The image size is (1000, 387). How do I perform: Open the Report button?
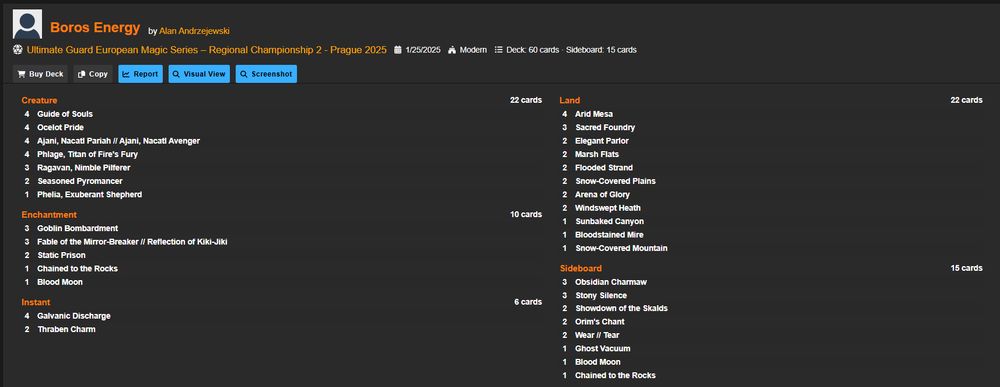pyautogui.click(x=140, y=74)
